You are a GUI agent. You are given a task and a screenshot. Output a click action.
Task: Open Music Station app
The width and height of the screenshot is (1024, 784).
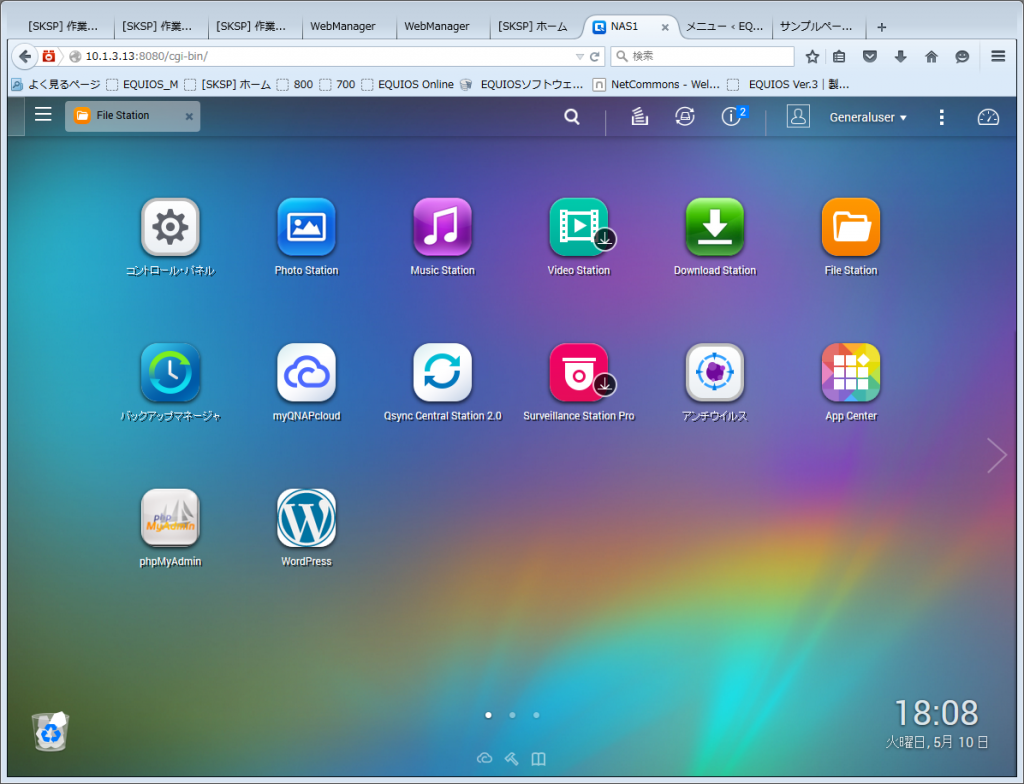click(442, 227)
